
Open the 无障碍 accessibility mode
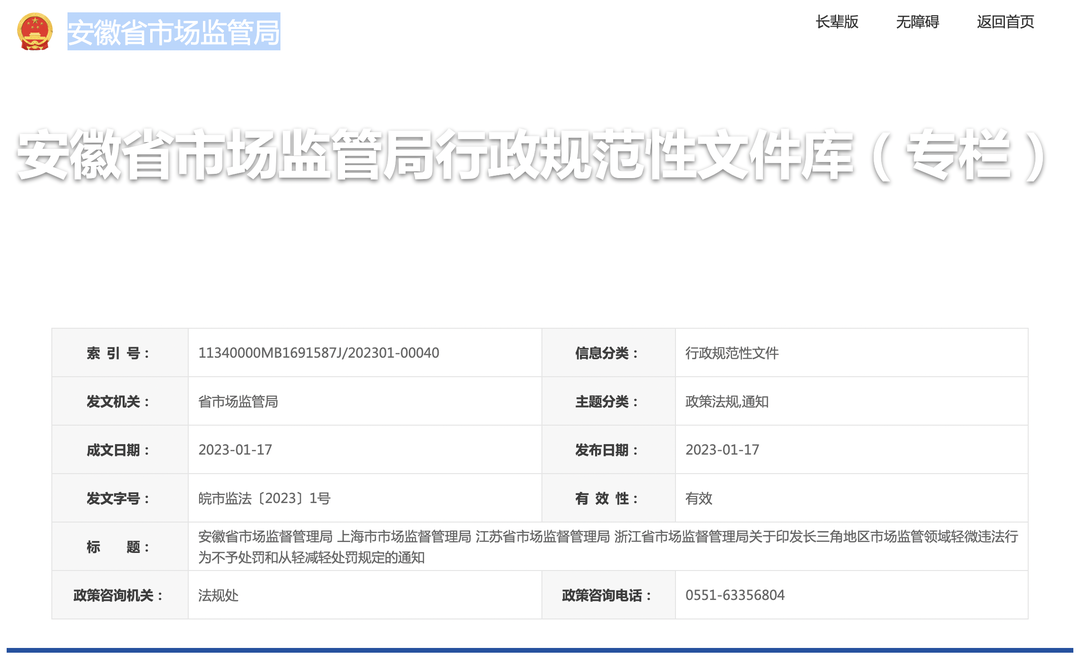[x=917, y=22]
